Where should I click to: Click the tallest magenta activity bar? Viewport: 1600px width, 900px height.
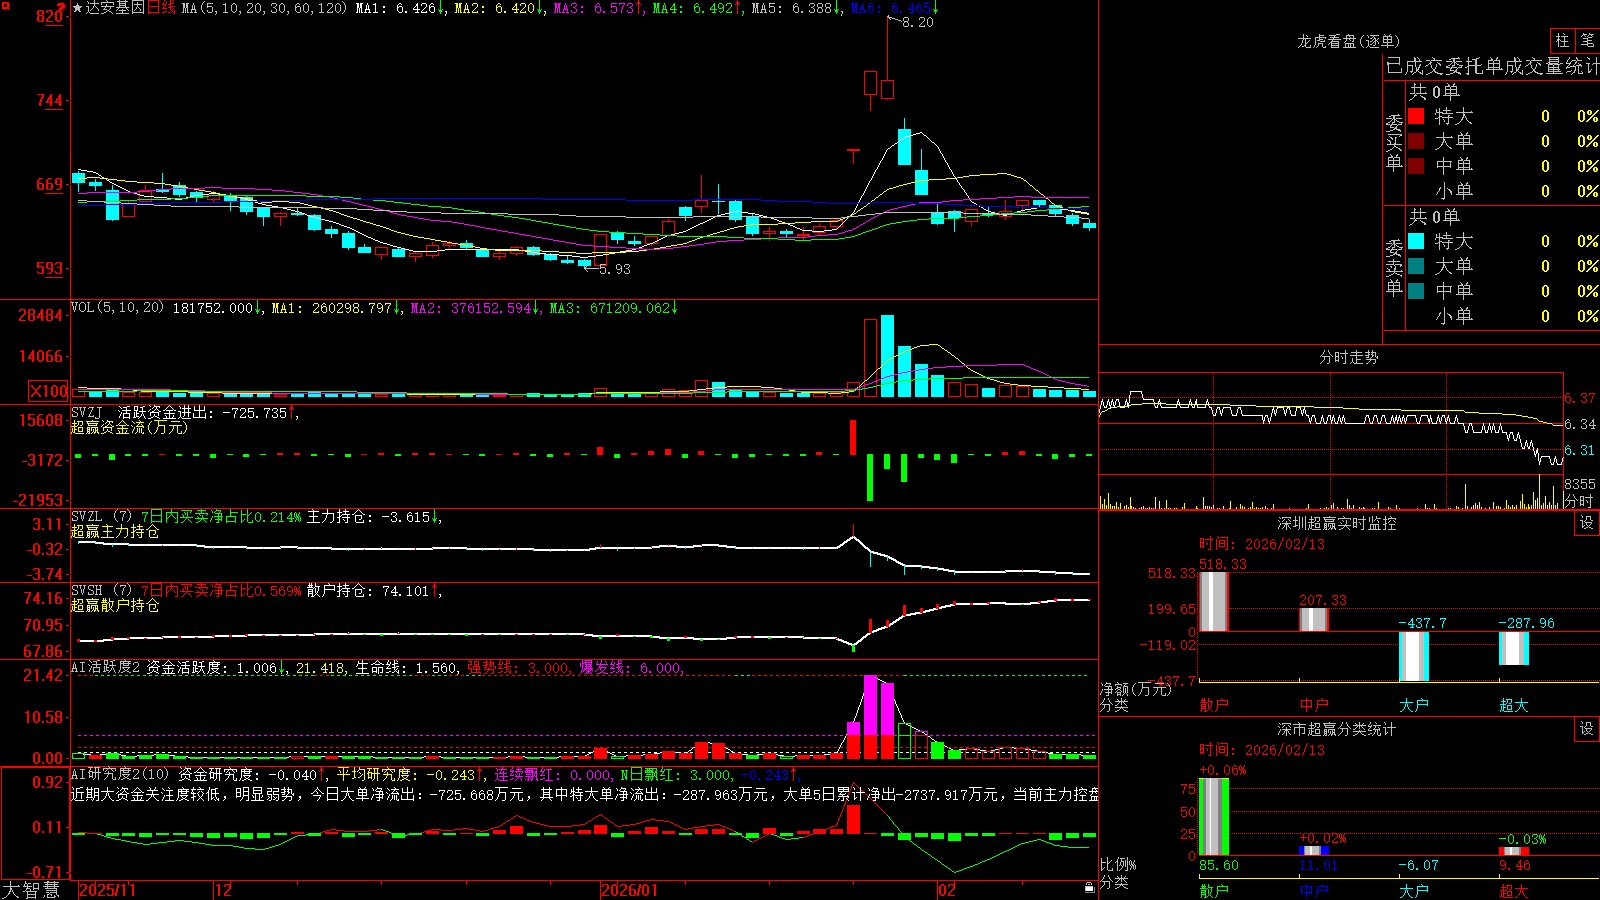(870, 706)
